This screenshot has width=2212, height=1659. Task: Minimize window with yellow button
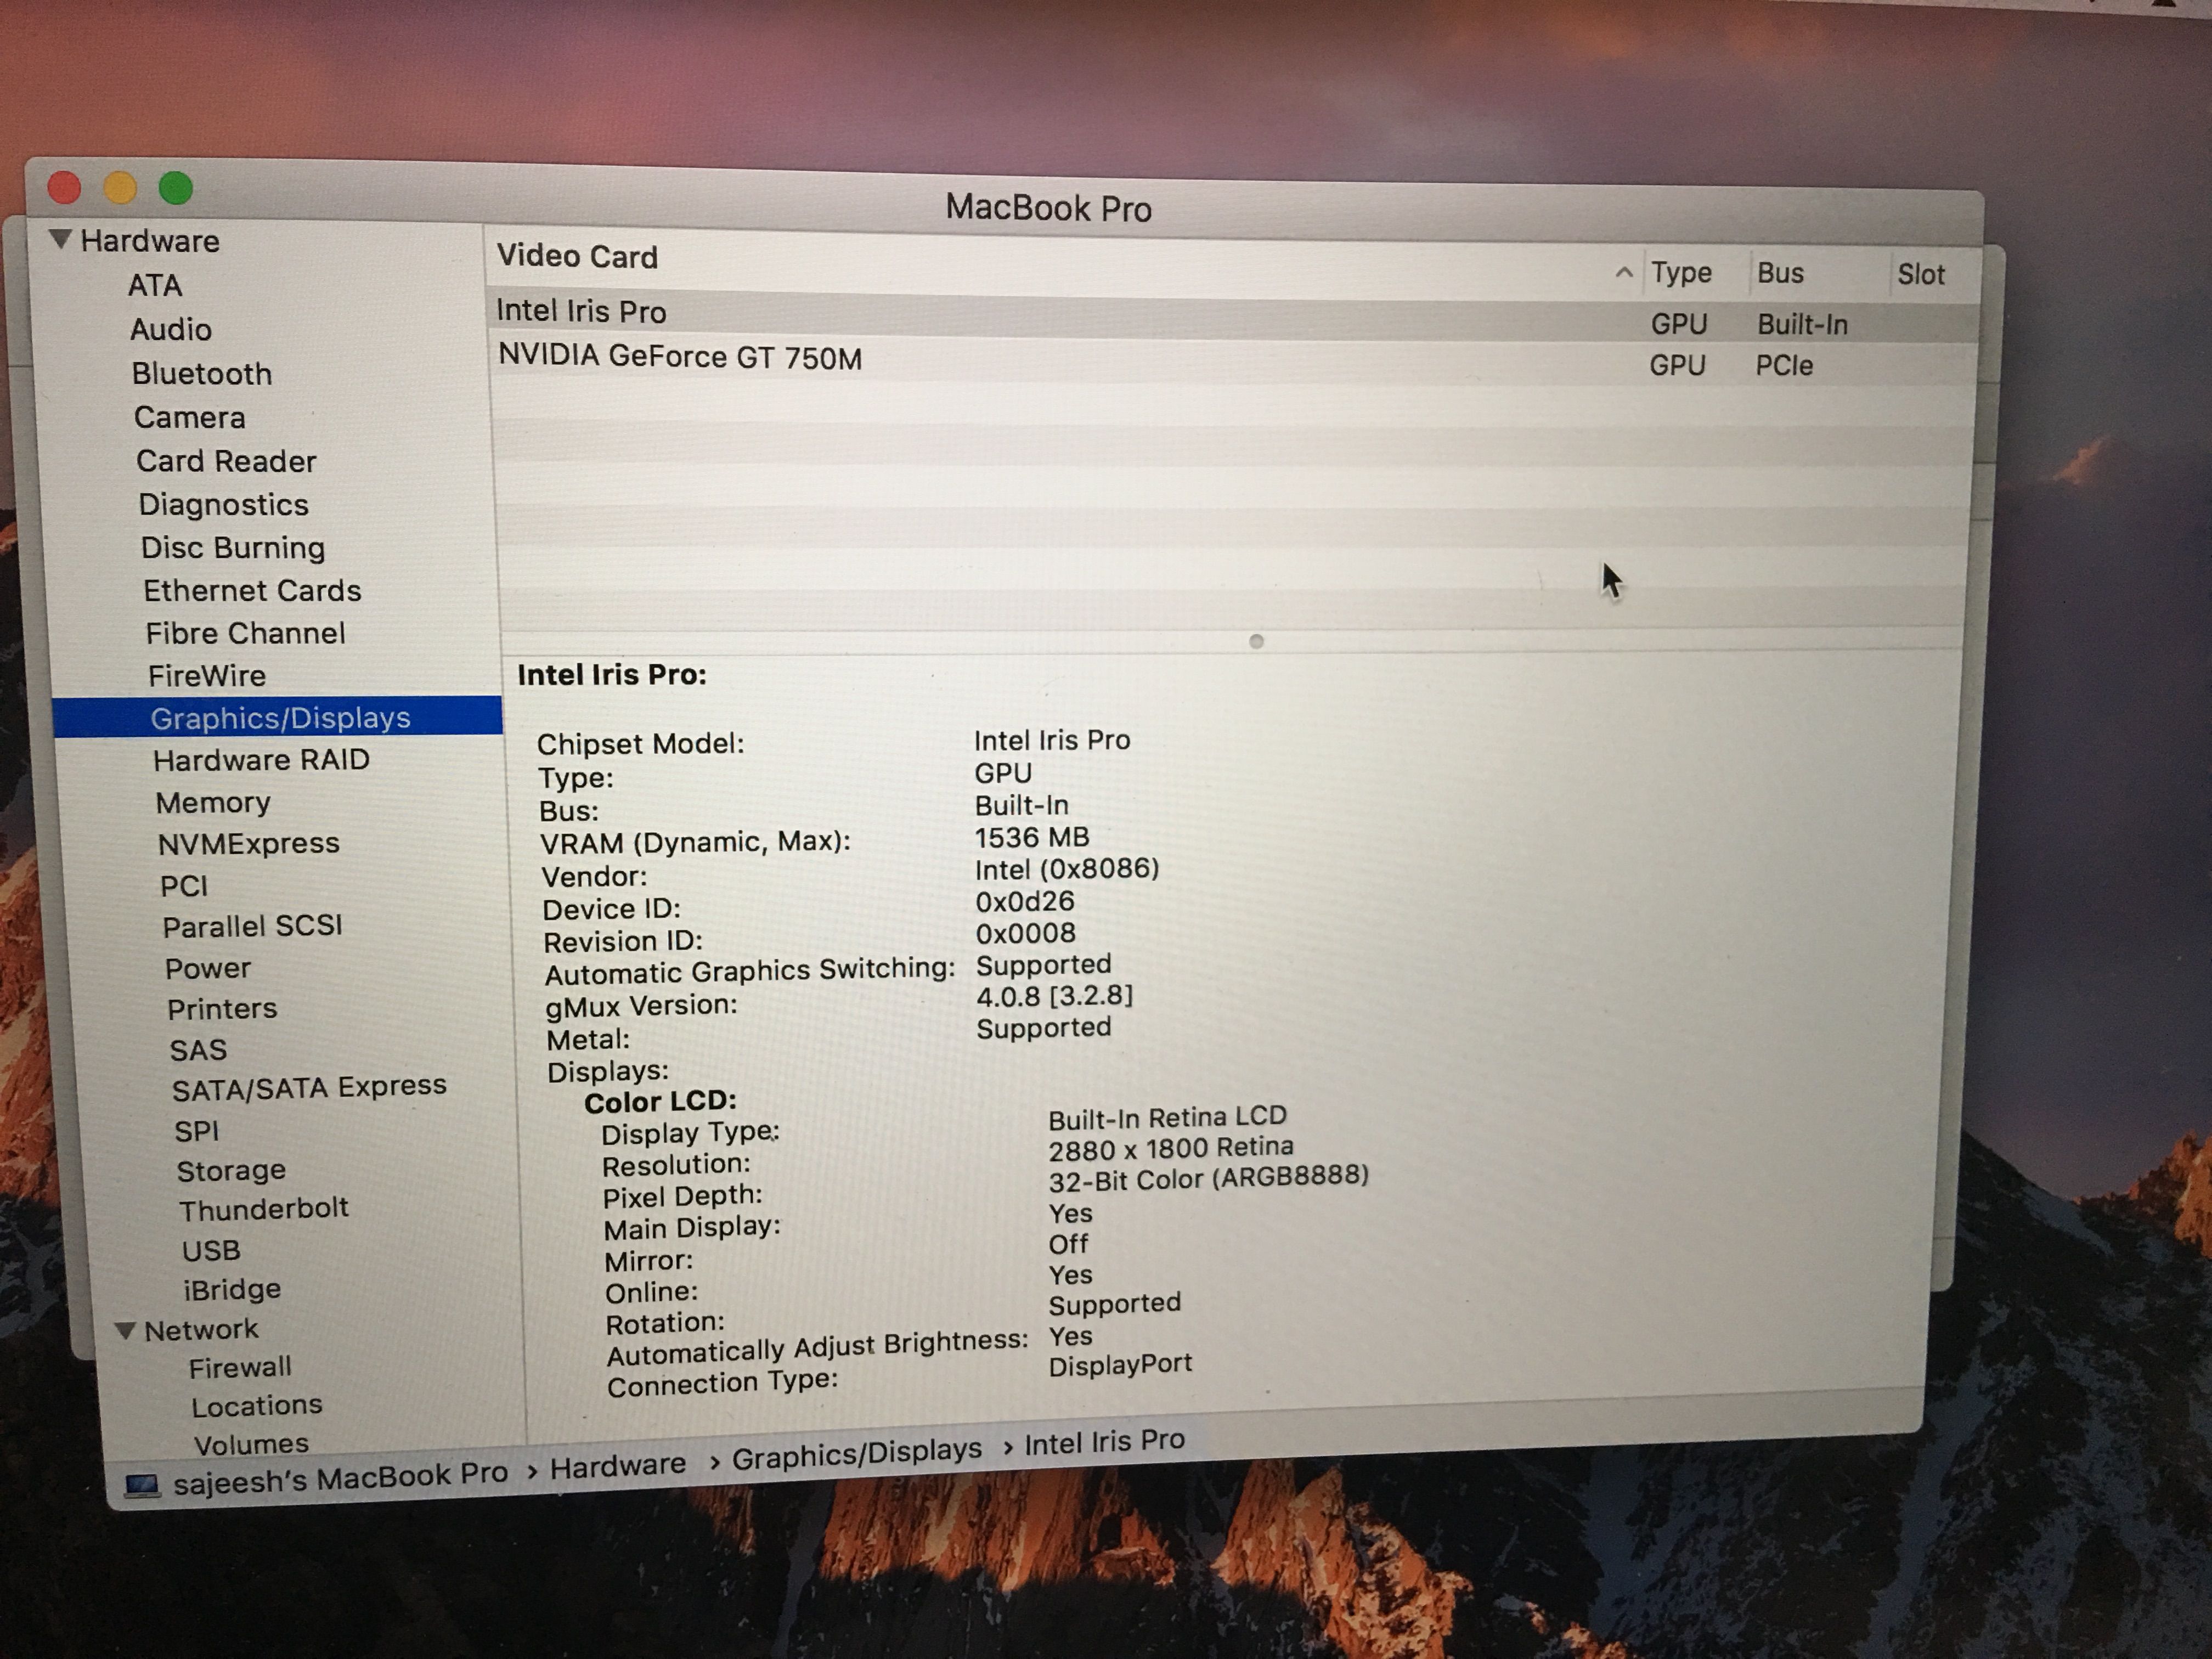tap(120, 187)
